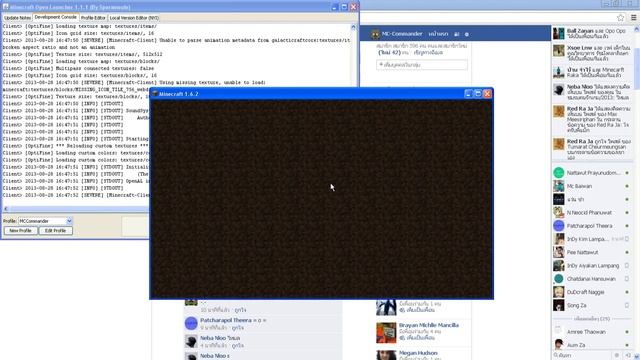Viewport: 640px width, 360px height.
Task: Click the Ball Zayan ticker story
Action: click(592, 33)
